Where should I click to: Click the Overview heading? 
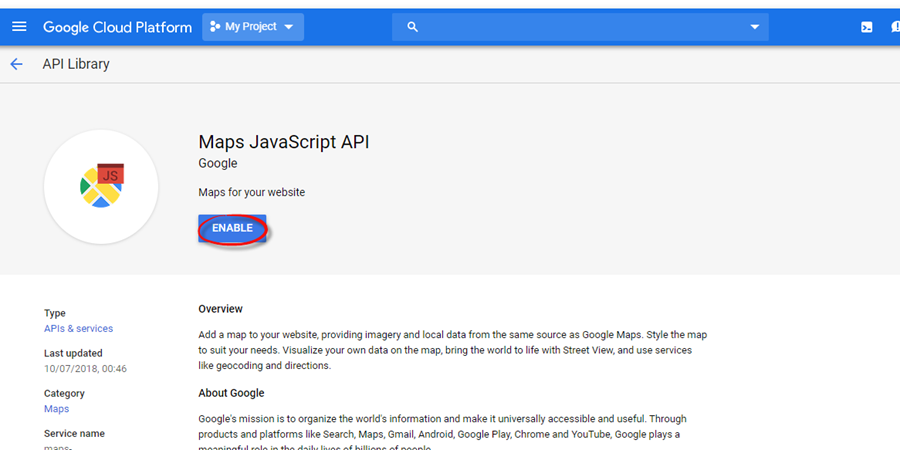coord(220,309)
